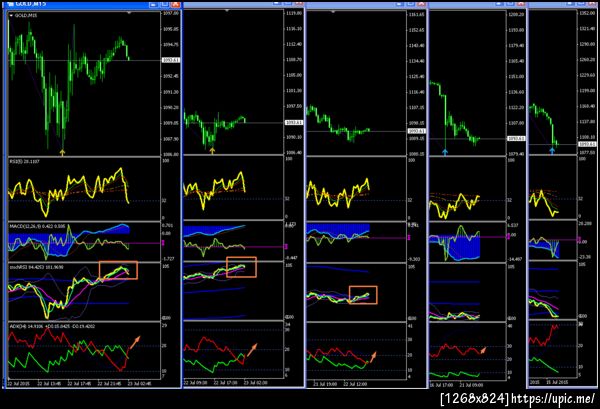This screenshot has height=409, width=600.
Task: Select the ADX(14) indicator label
Action: tap(52, 326)
